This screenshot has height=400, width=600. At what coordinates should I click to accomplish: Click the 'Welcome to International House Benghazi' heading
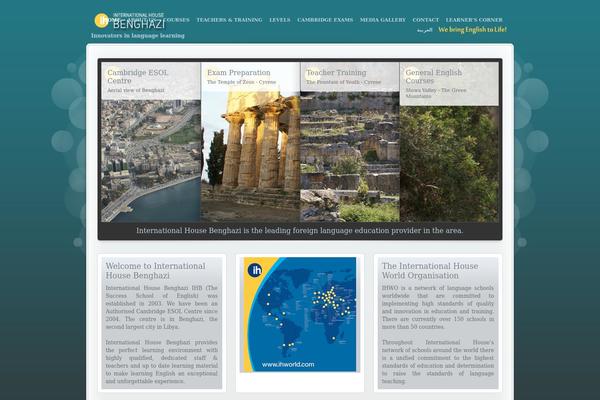[155, 271]
